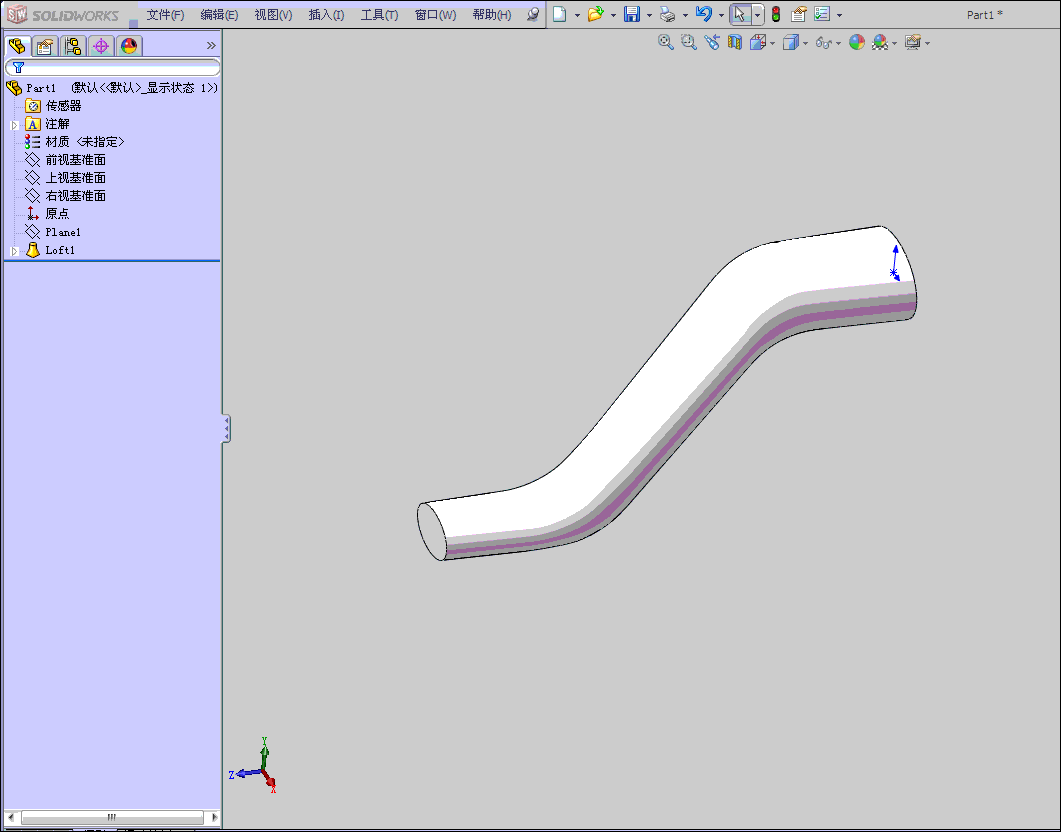Expand the View Orientation dropdown arrow
This screenshot has height=832, width=1061.
(772, 43)
